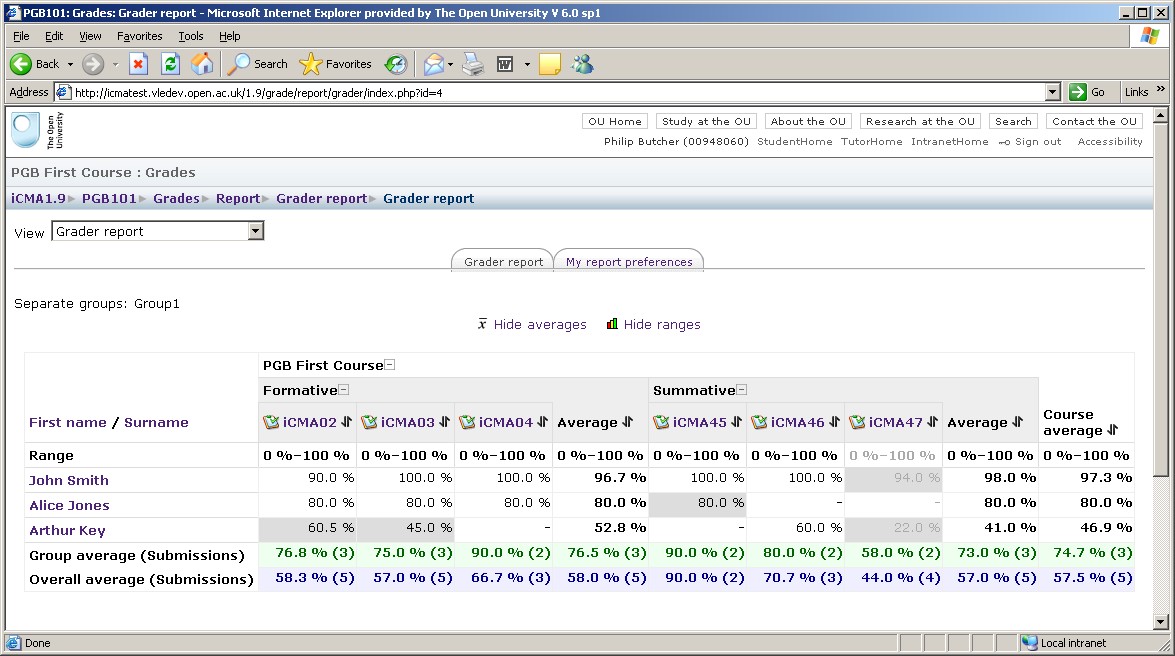Viewport: 1175px width, 656px height.
Task: Open Back button history dropdown arrow
Action: click(70, 64)
